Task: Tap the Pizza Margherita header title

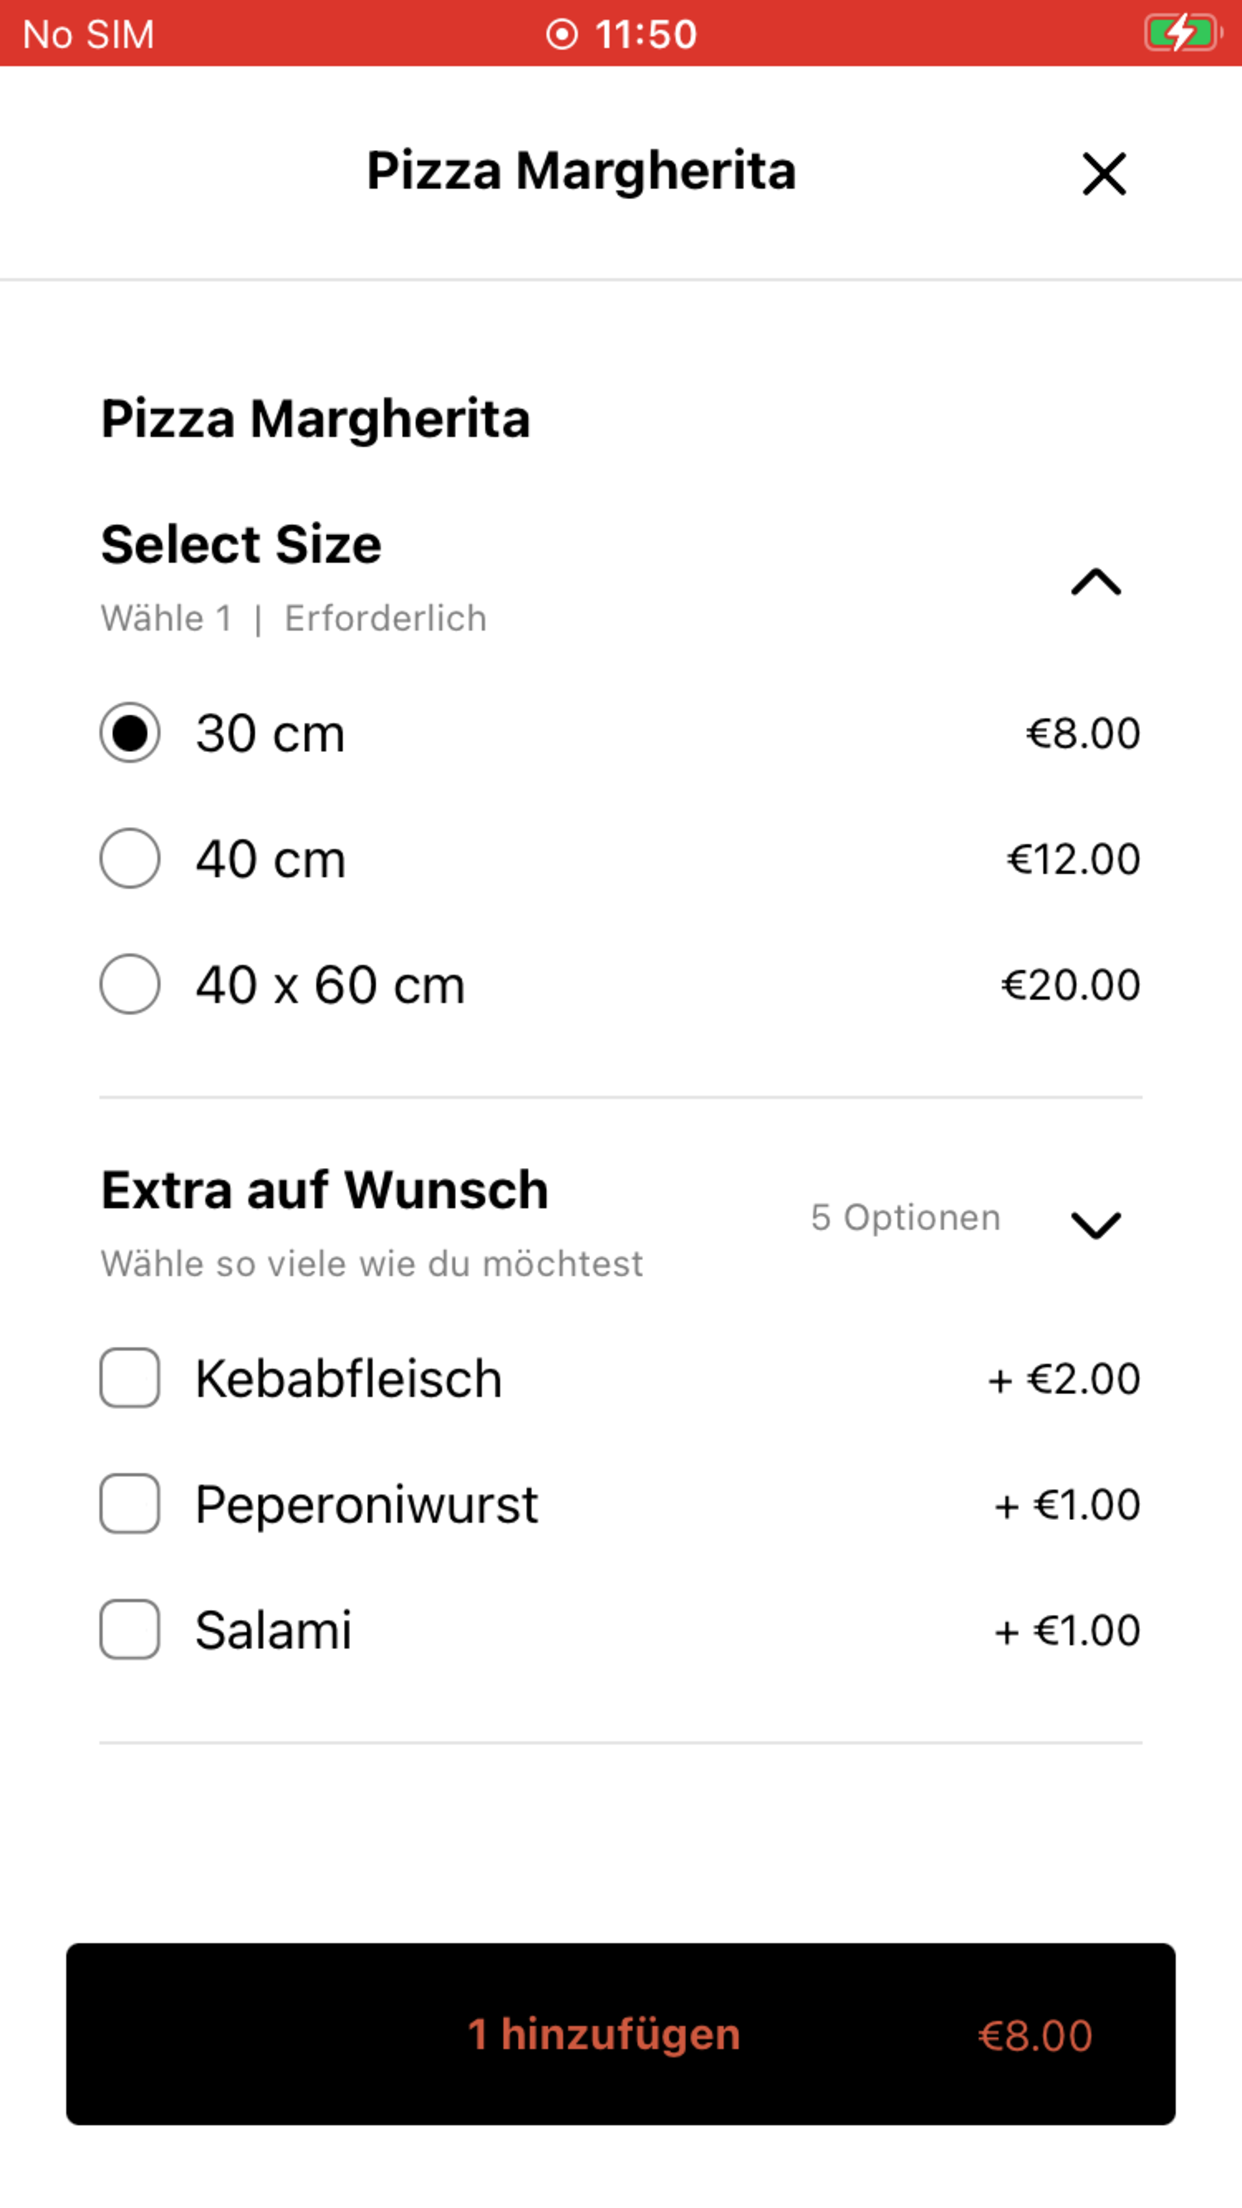Action: coord(581,171)
